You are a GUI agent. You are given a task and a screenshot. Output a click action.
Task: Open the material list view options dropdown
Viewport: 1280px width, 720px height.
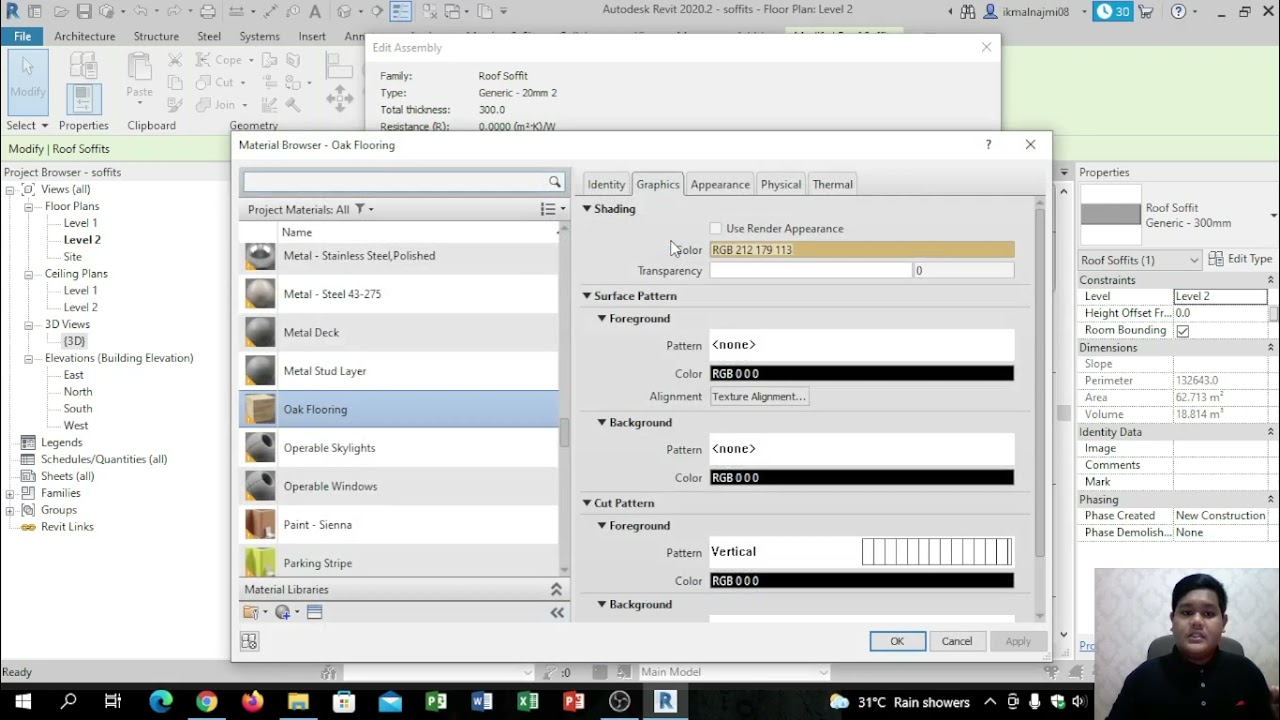[x=552, y=209]
